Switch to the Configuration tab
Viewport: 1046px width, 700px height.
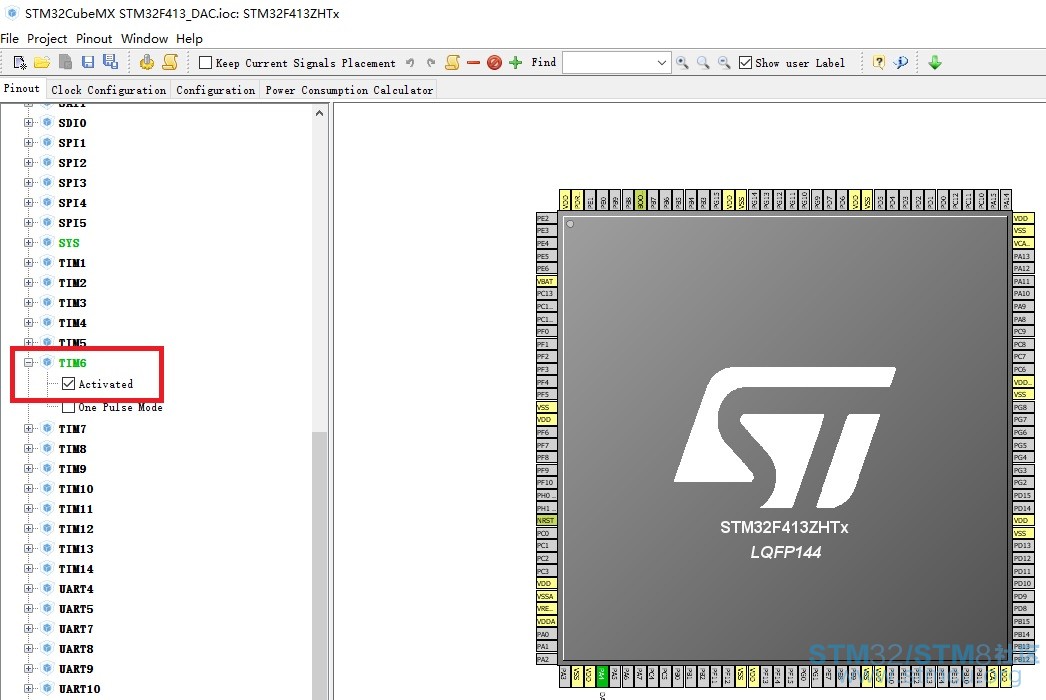click(215, 90)
